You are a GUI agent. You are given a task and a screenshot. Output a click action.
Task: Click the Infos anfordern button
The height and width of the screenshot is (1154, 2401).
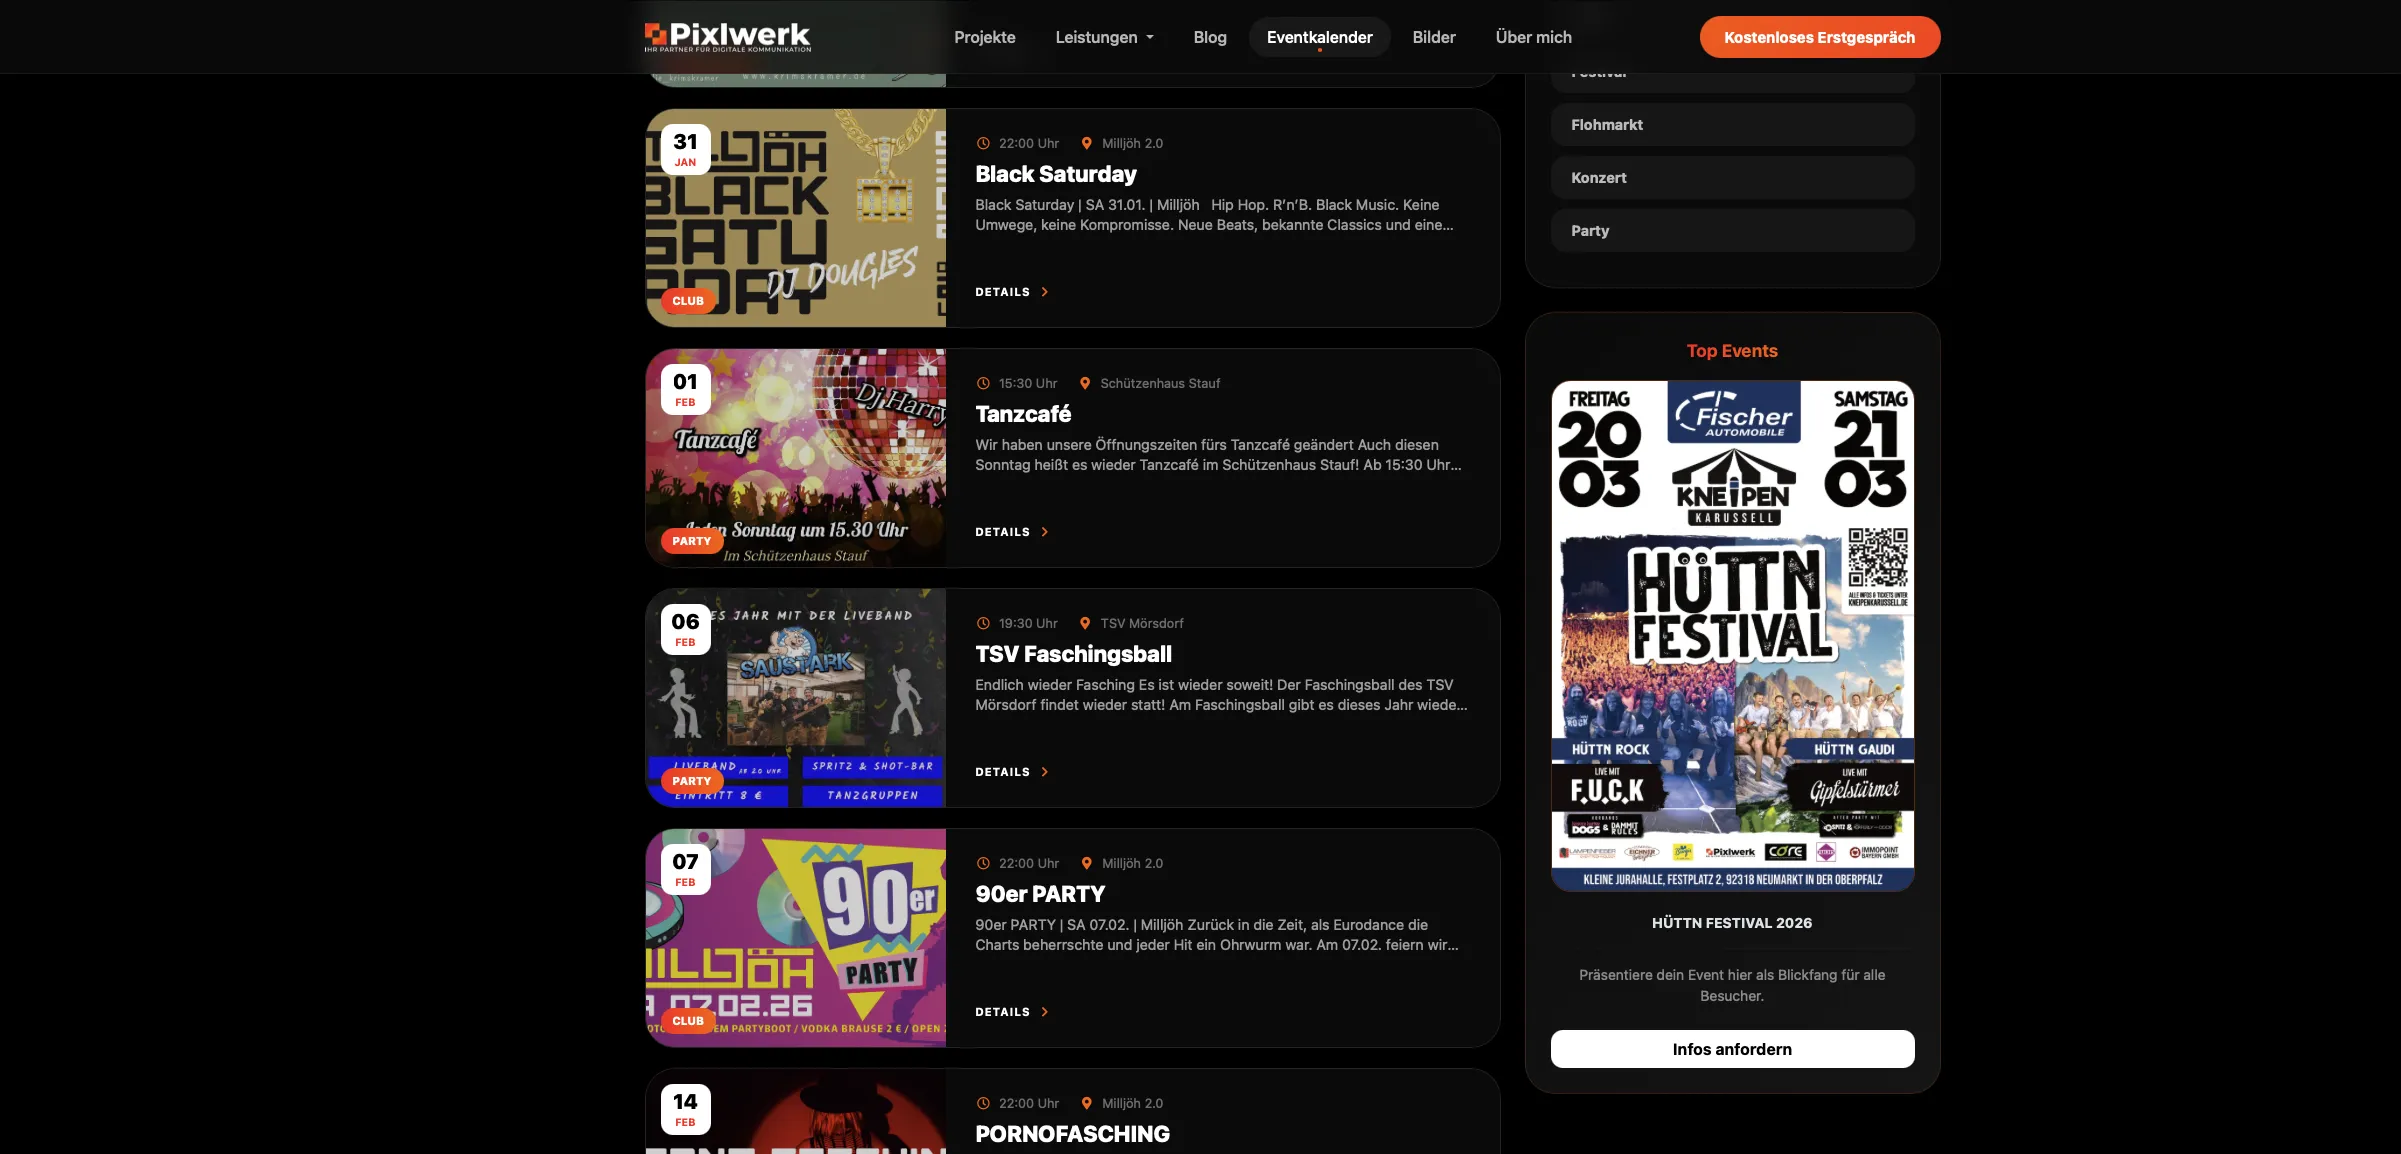point(1732,1049)
